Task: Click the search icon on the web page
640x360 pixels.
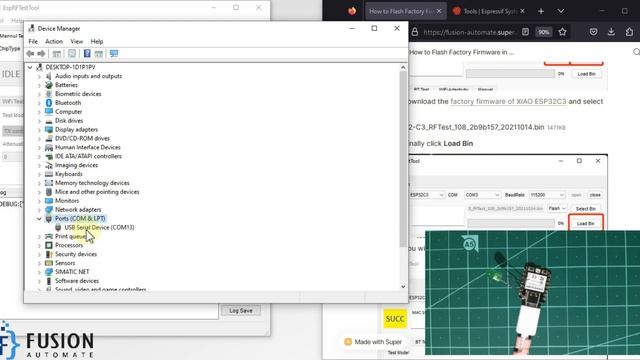Action: pyautogui.click(x=636, y=52)
